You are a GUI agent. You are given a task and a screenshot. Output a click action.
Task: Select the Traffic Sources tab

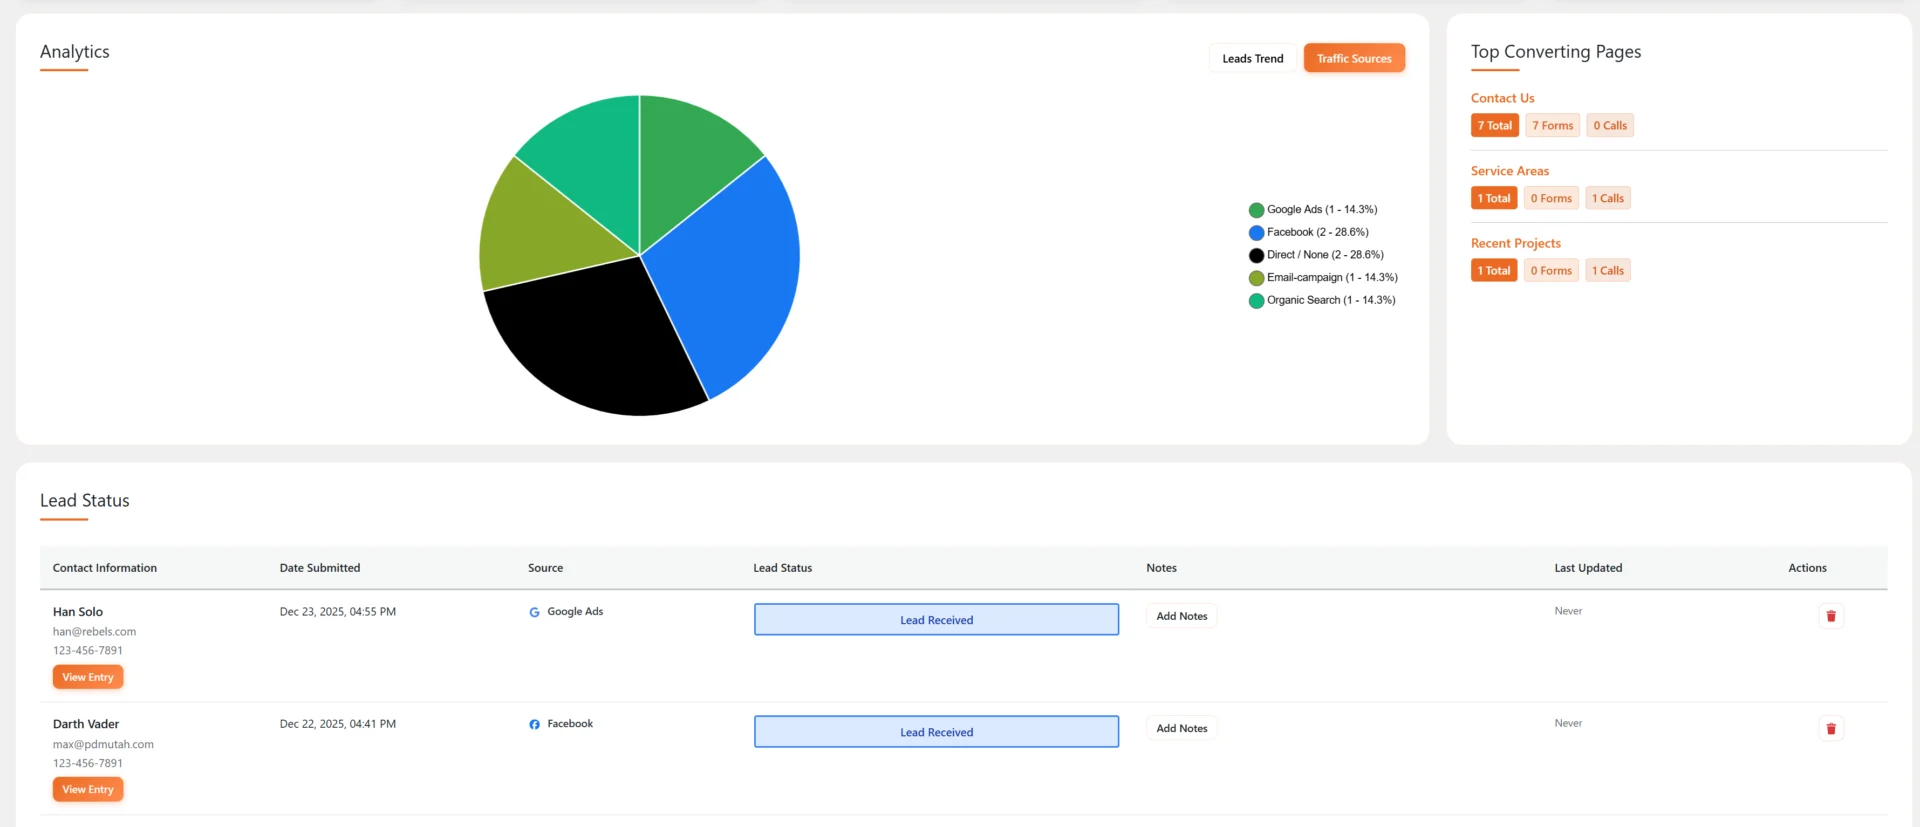click(x=1354, y=58)
